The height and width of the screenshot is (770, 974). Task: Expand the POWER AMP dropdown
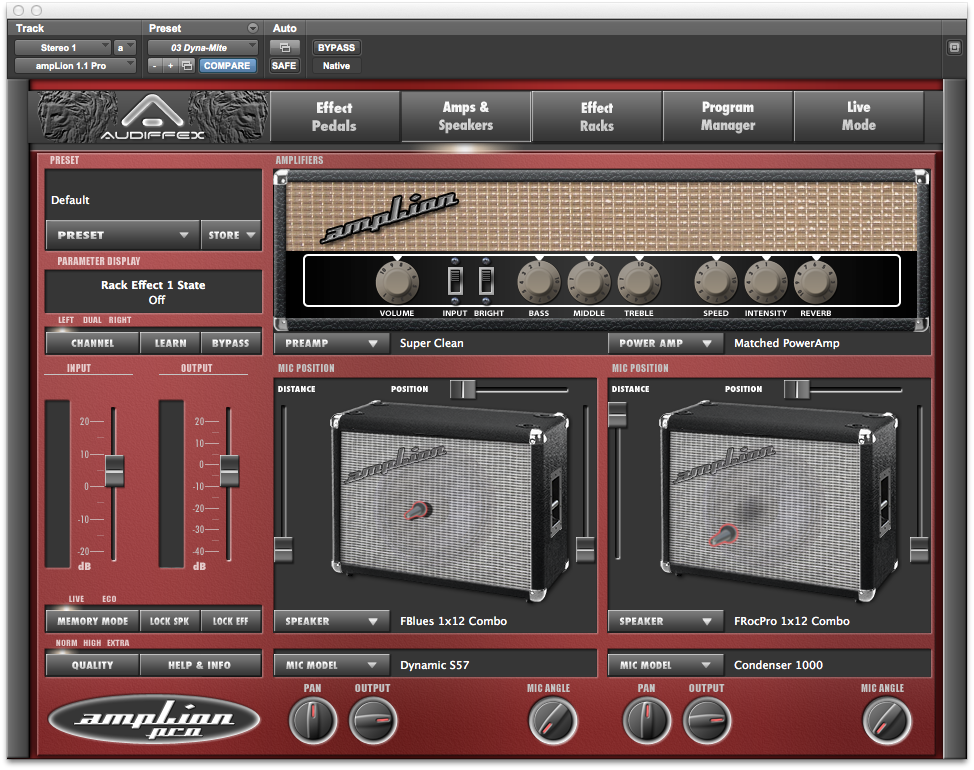click(x=665, y=343)
